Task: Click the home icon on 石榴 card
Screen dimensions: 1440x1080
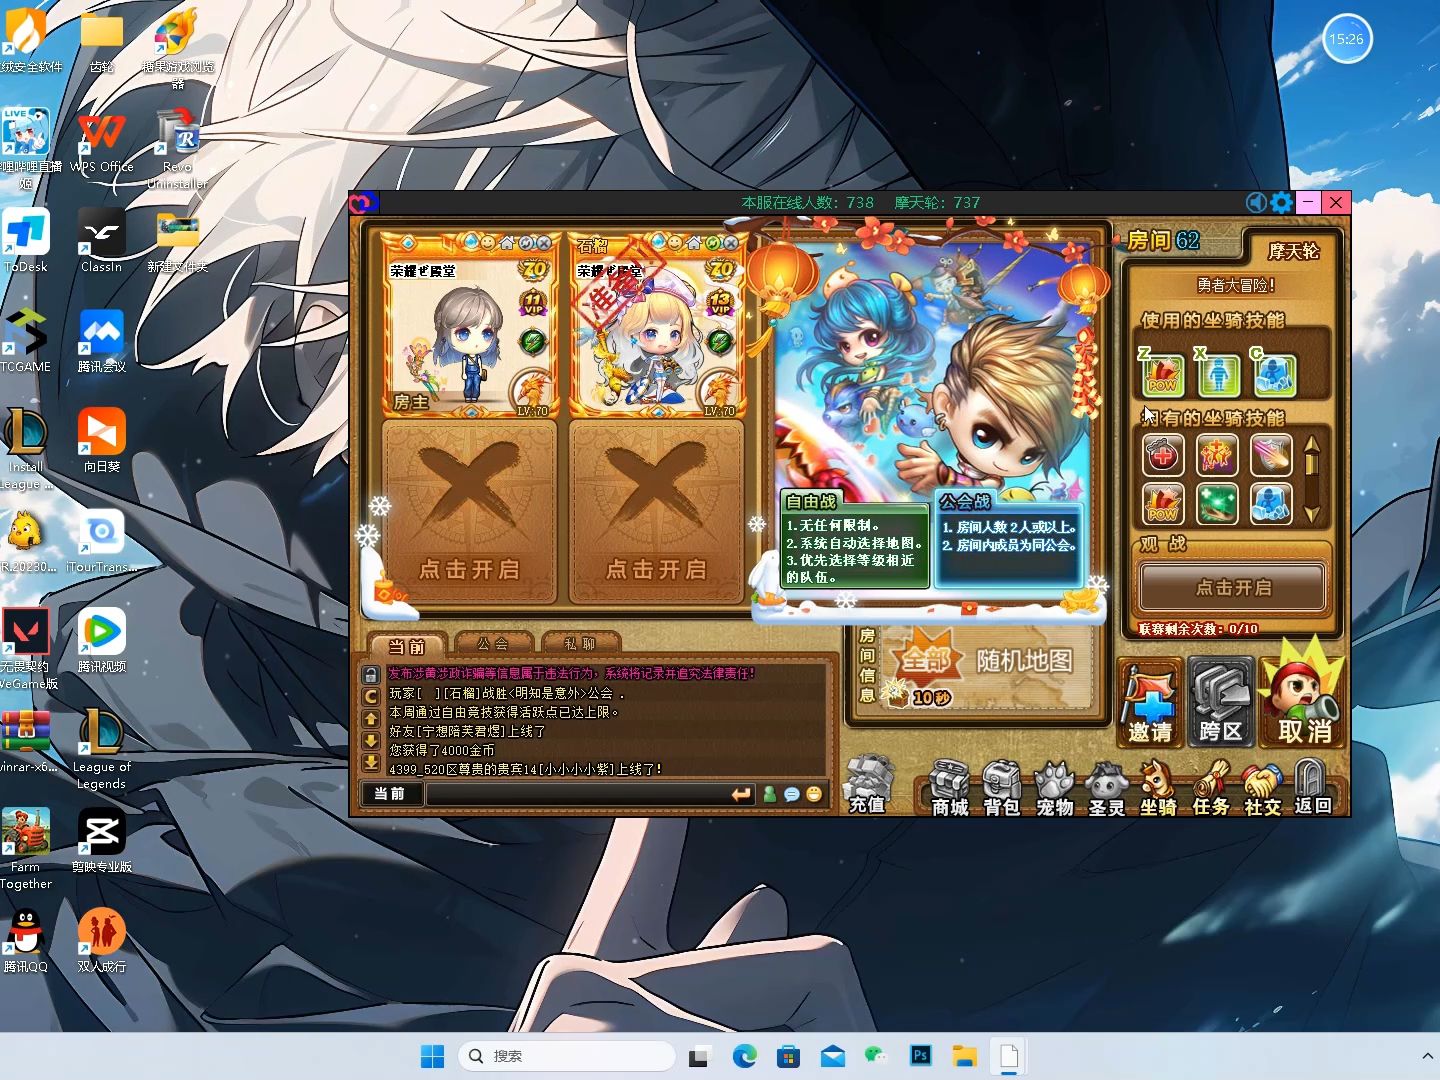Action: [693, 243]
